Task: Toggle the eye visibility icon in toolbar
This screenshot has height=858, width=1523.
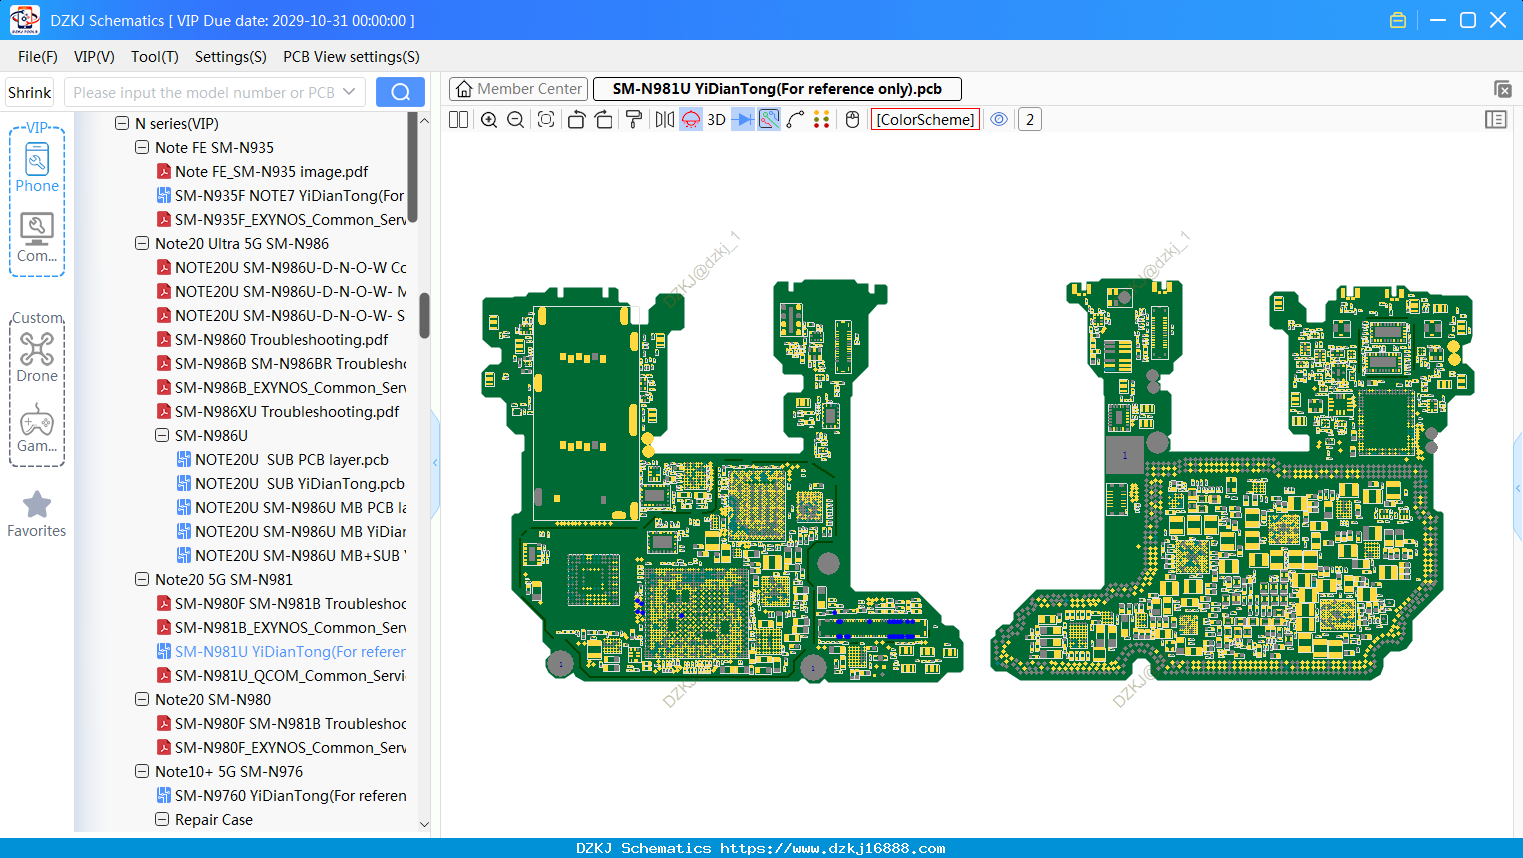Action: (999, 120)
